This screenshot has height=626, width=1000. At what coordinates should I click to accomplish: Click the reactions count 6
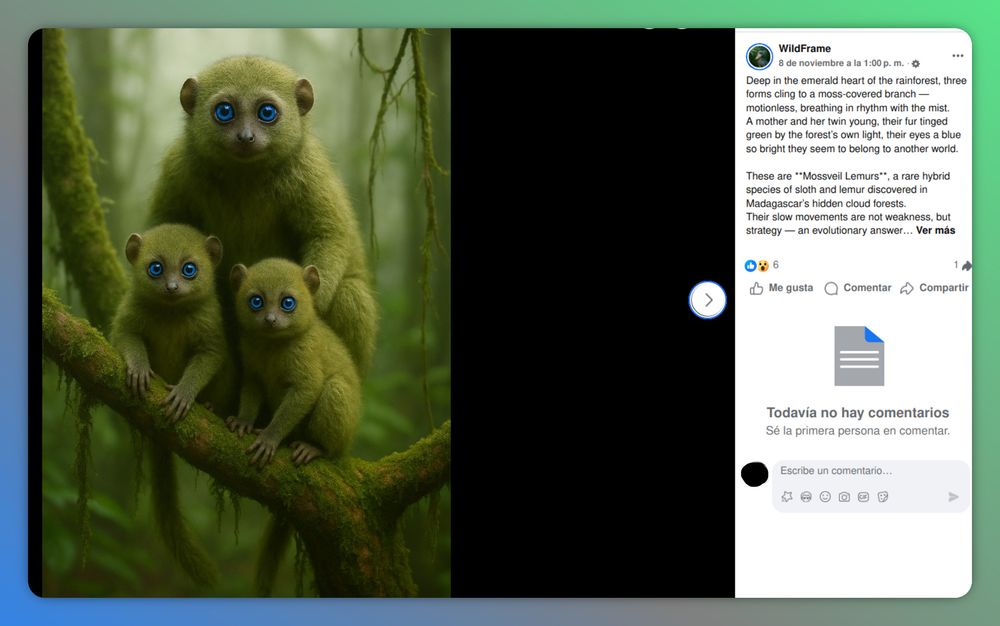point(776,265)
